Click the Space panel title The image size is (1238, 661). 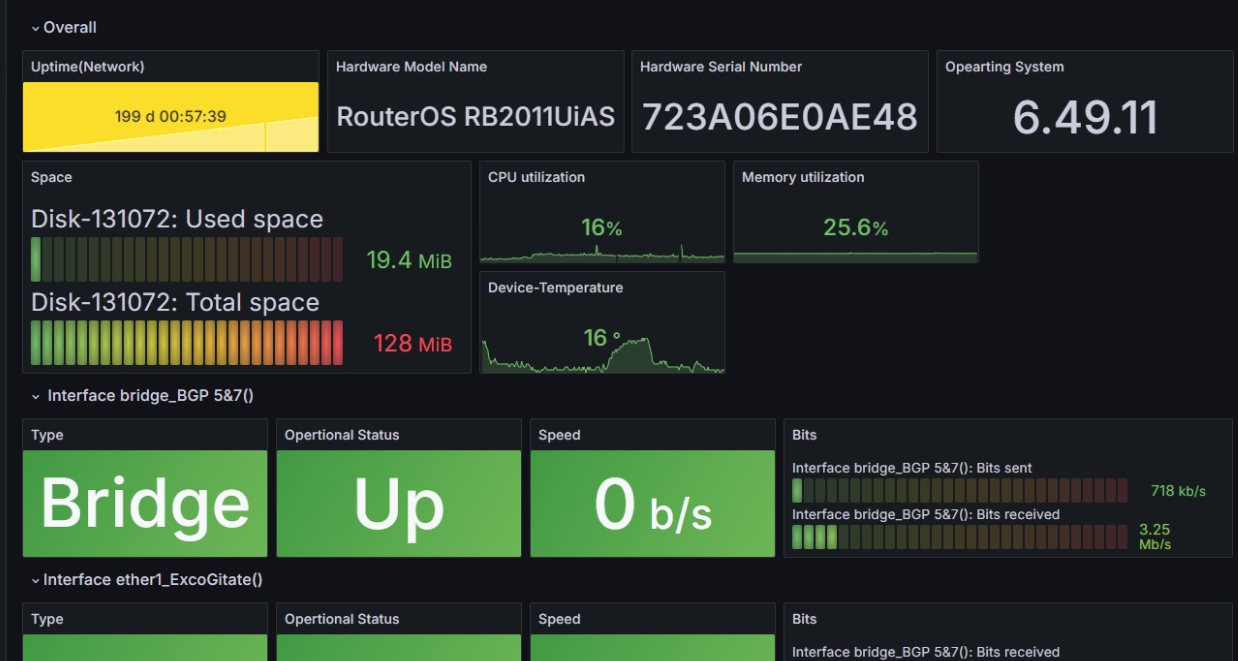51,177
